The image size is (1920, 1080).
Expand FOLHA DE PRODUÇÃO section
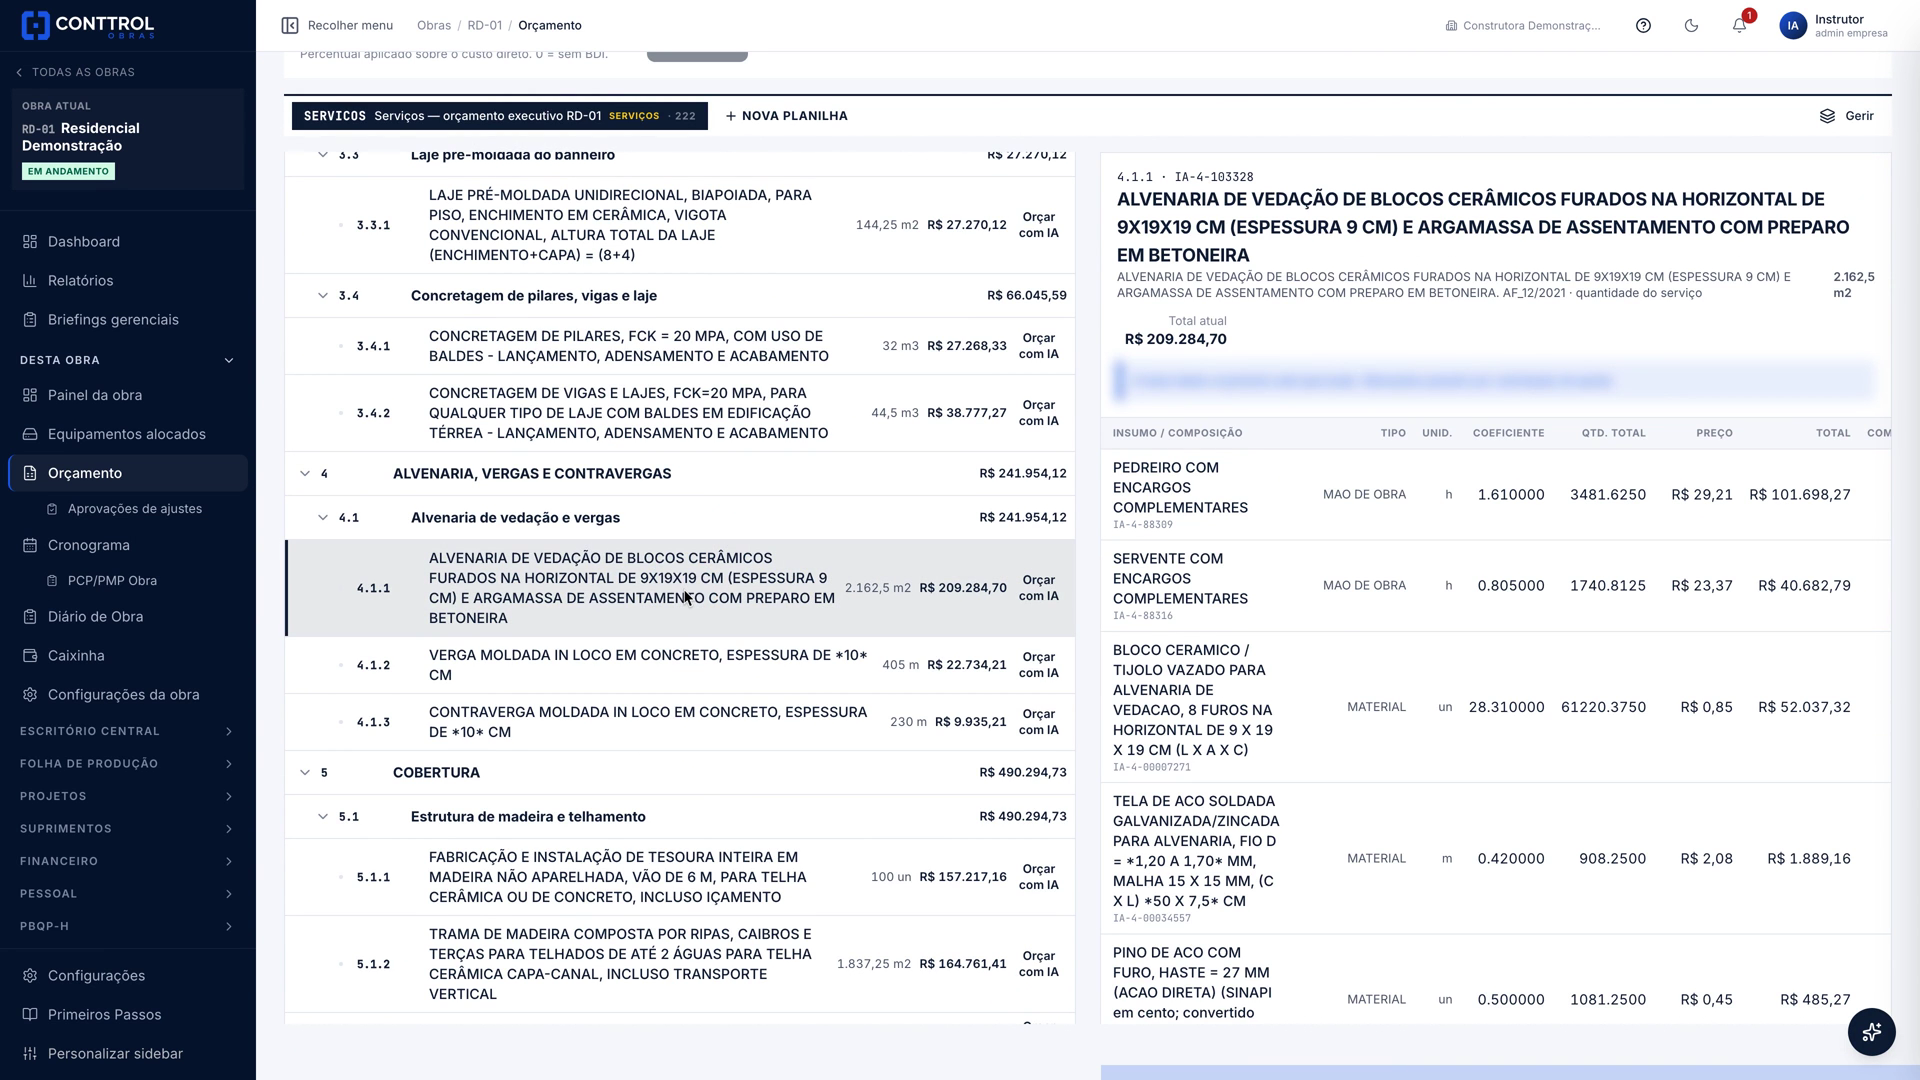pos(128,764)
